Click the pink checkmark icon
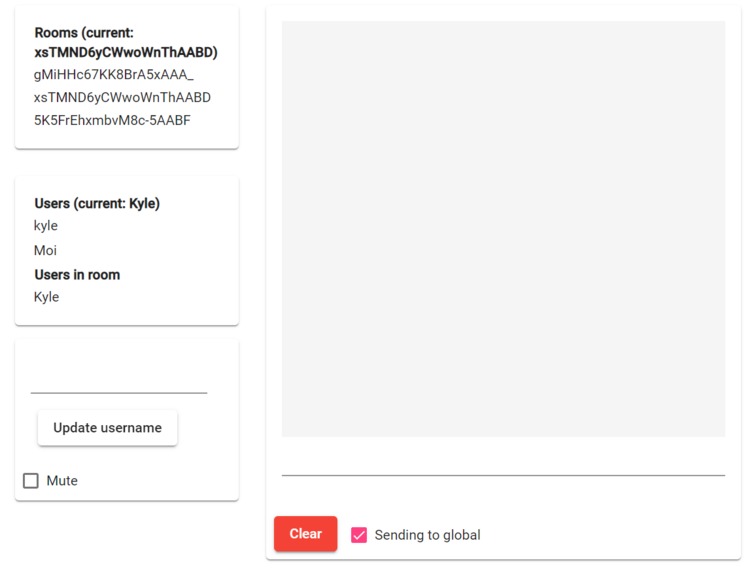The width and height of the screenshot is (754, 573). click(359, 535)
